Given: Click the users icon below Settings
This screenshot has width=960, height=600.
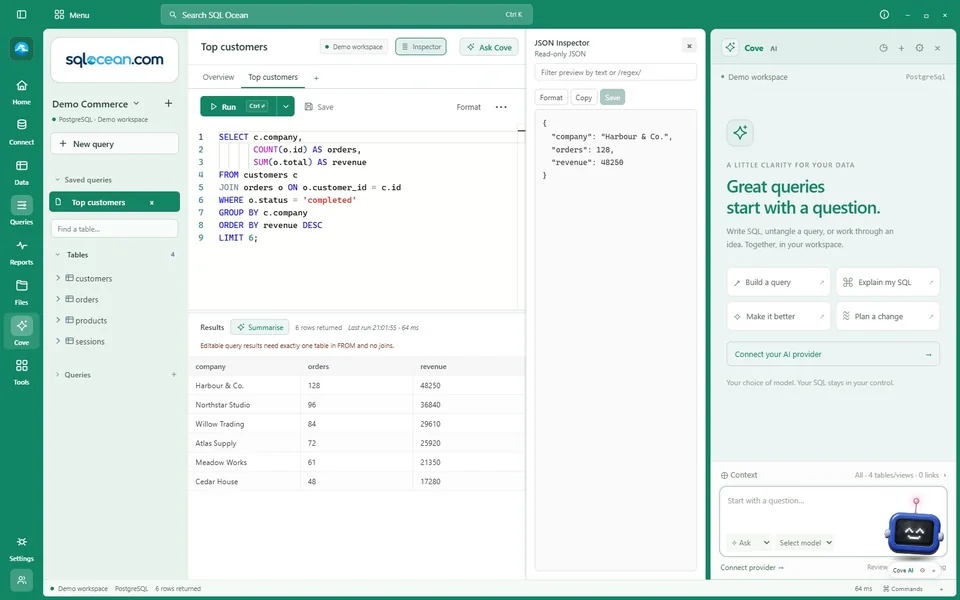Looking at the screenshot, I should click(21, 580).
